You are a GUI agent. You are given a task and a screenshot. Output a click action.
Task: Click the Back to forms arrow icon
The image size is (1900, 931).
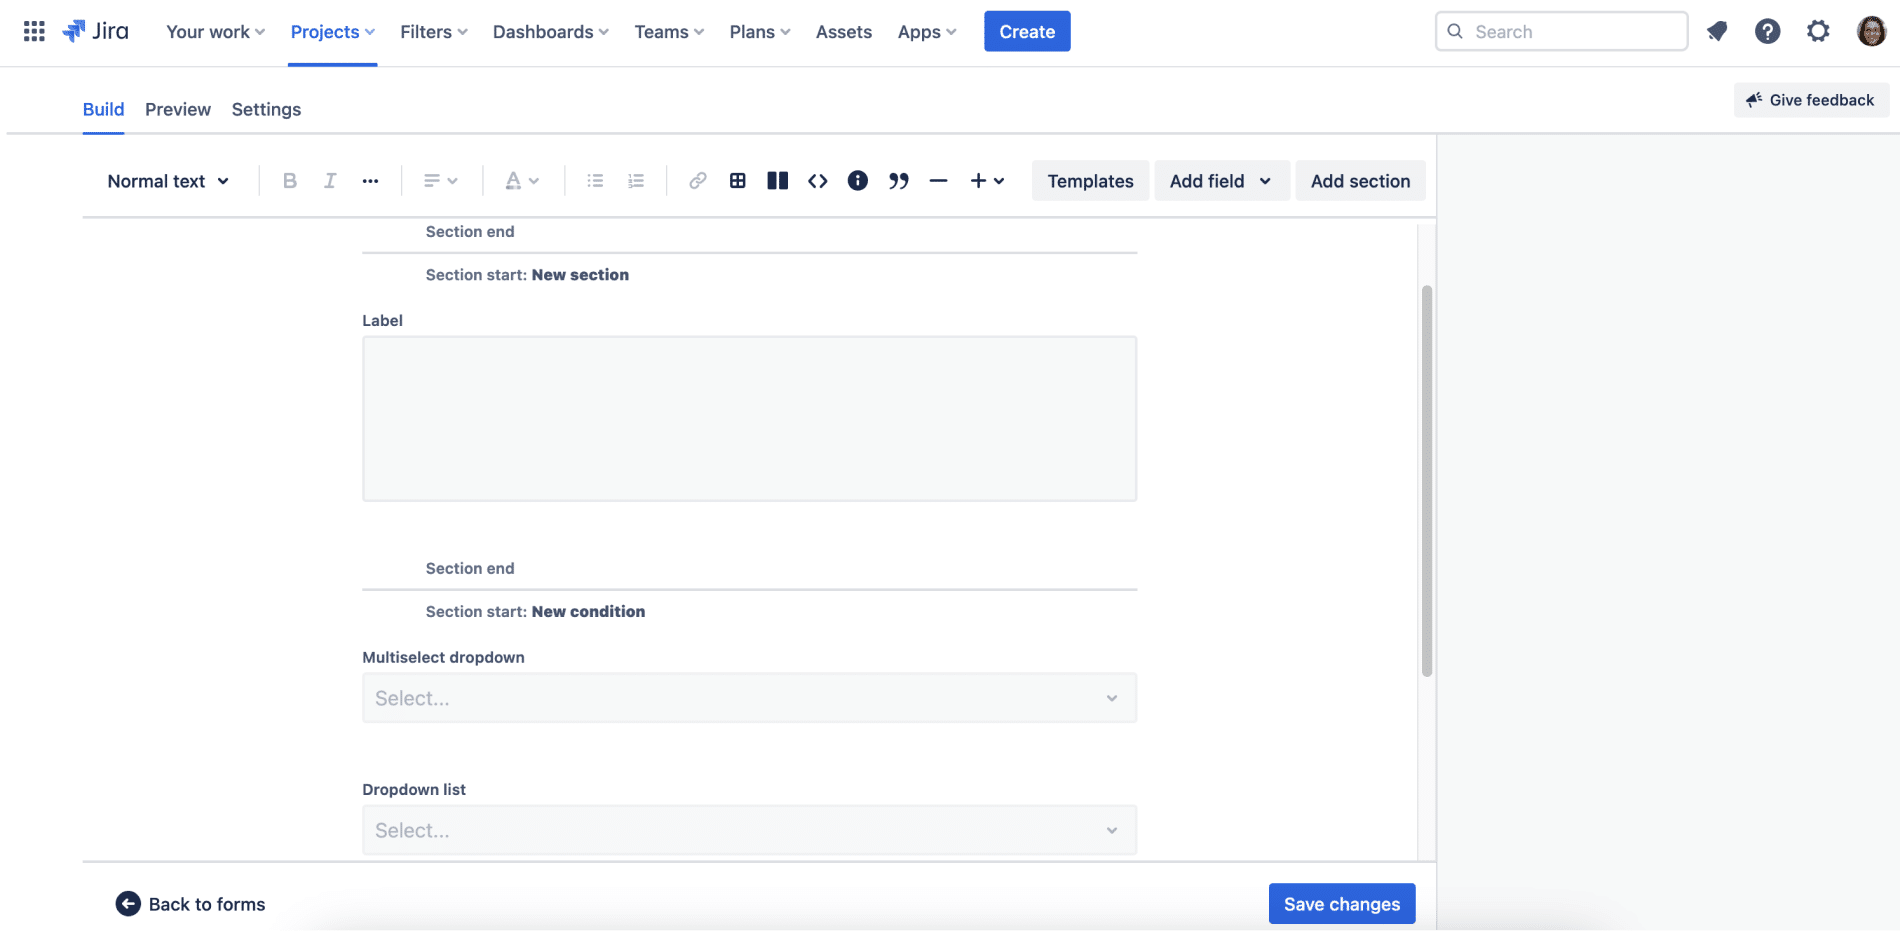[x=128, y=904]
